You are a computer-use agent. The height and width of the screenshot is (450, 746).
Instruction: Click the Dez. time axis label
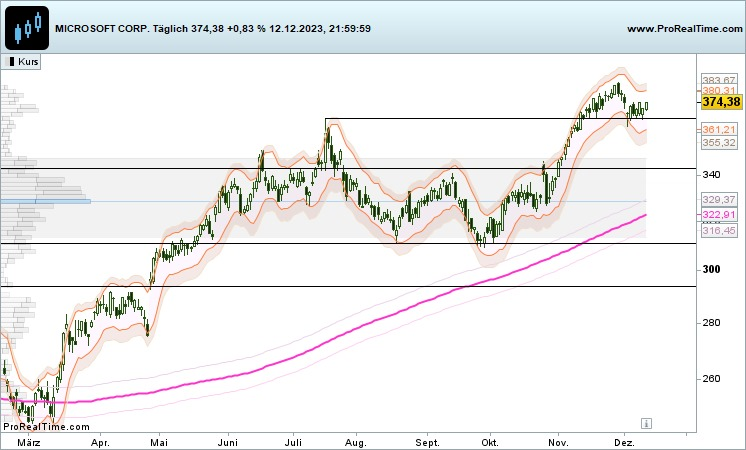click(x=625, y=443)
